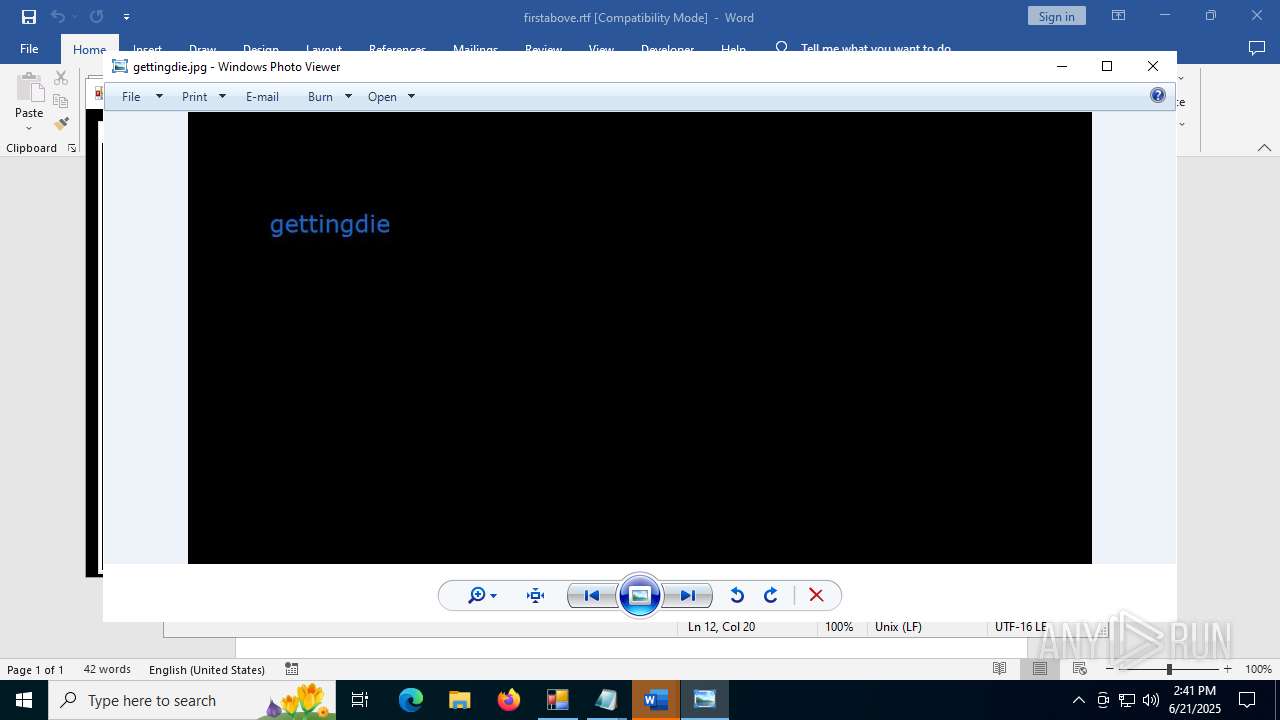Screen dimensions: 1280x720
Task: Adjust Word zoom slider handle
Action: (1169, 669)
